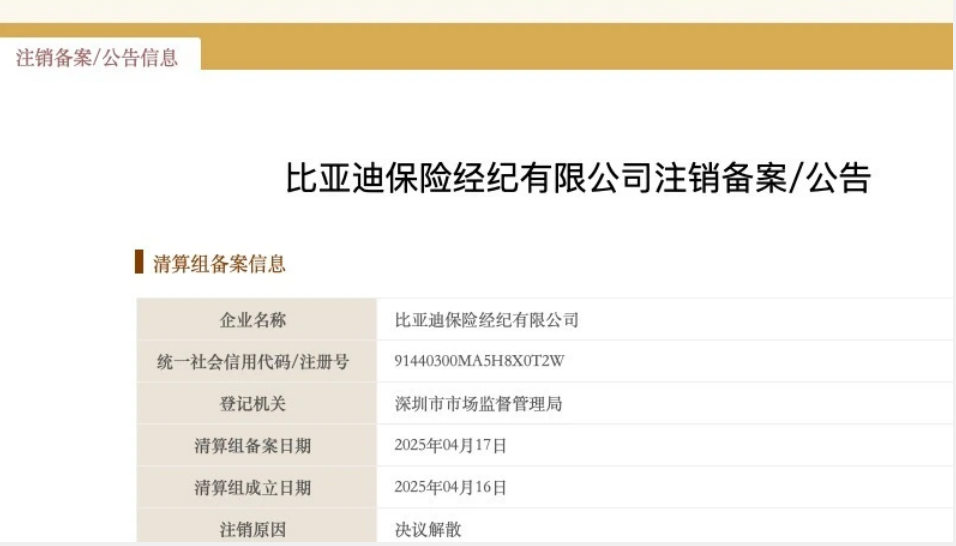Select the 清算组备案日期 label cell
Image resolution: width=956 pixels, height=546 pixels.
click(257, 445)
